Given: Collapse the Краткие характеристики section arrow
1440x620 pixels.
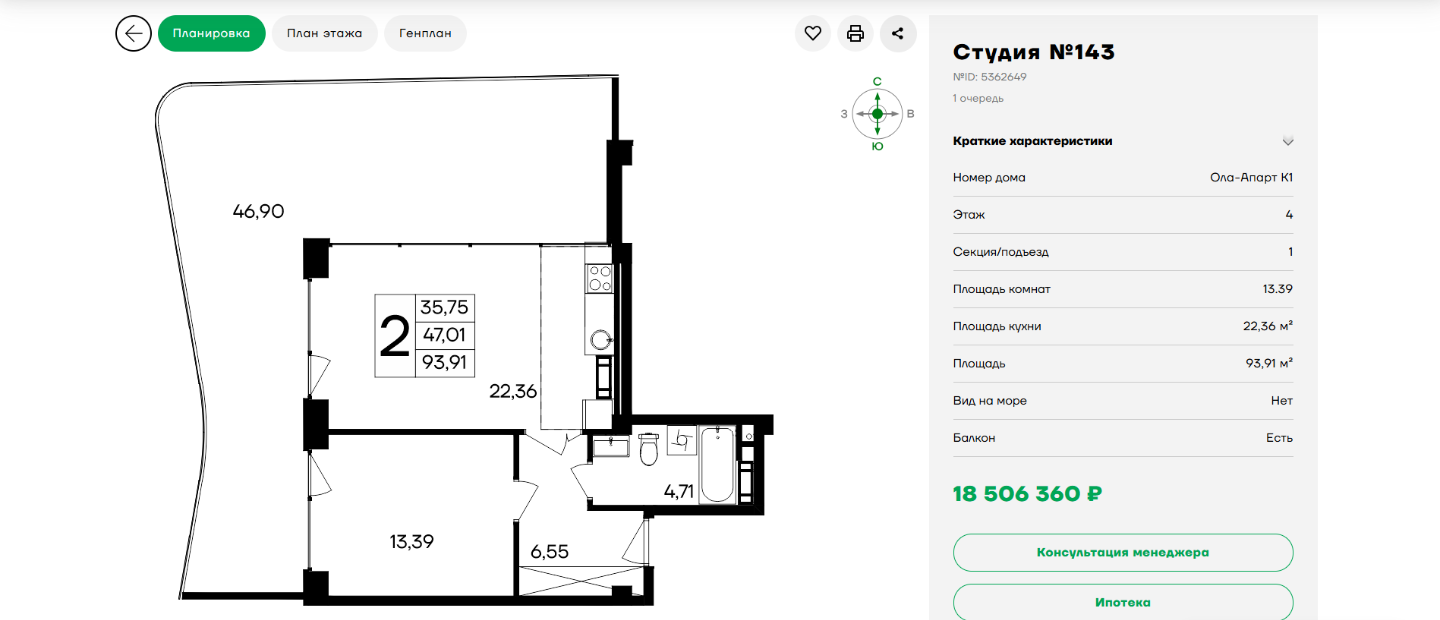Looking at the screenshot, I should pyautogui.click(x=1288, y=141).
